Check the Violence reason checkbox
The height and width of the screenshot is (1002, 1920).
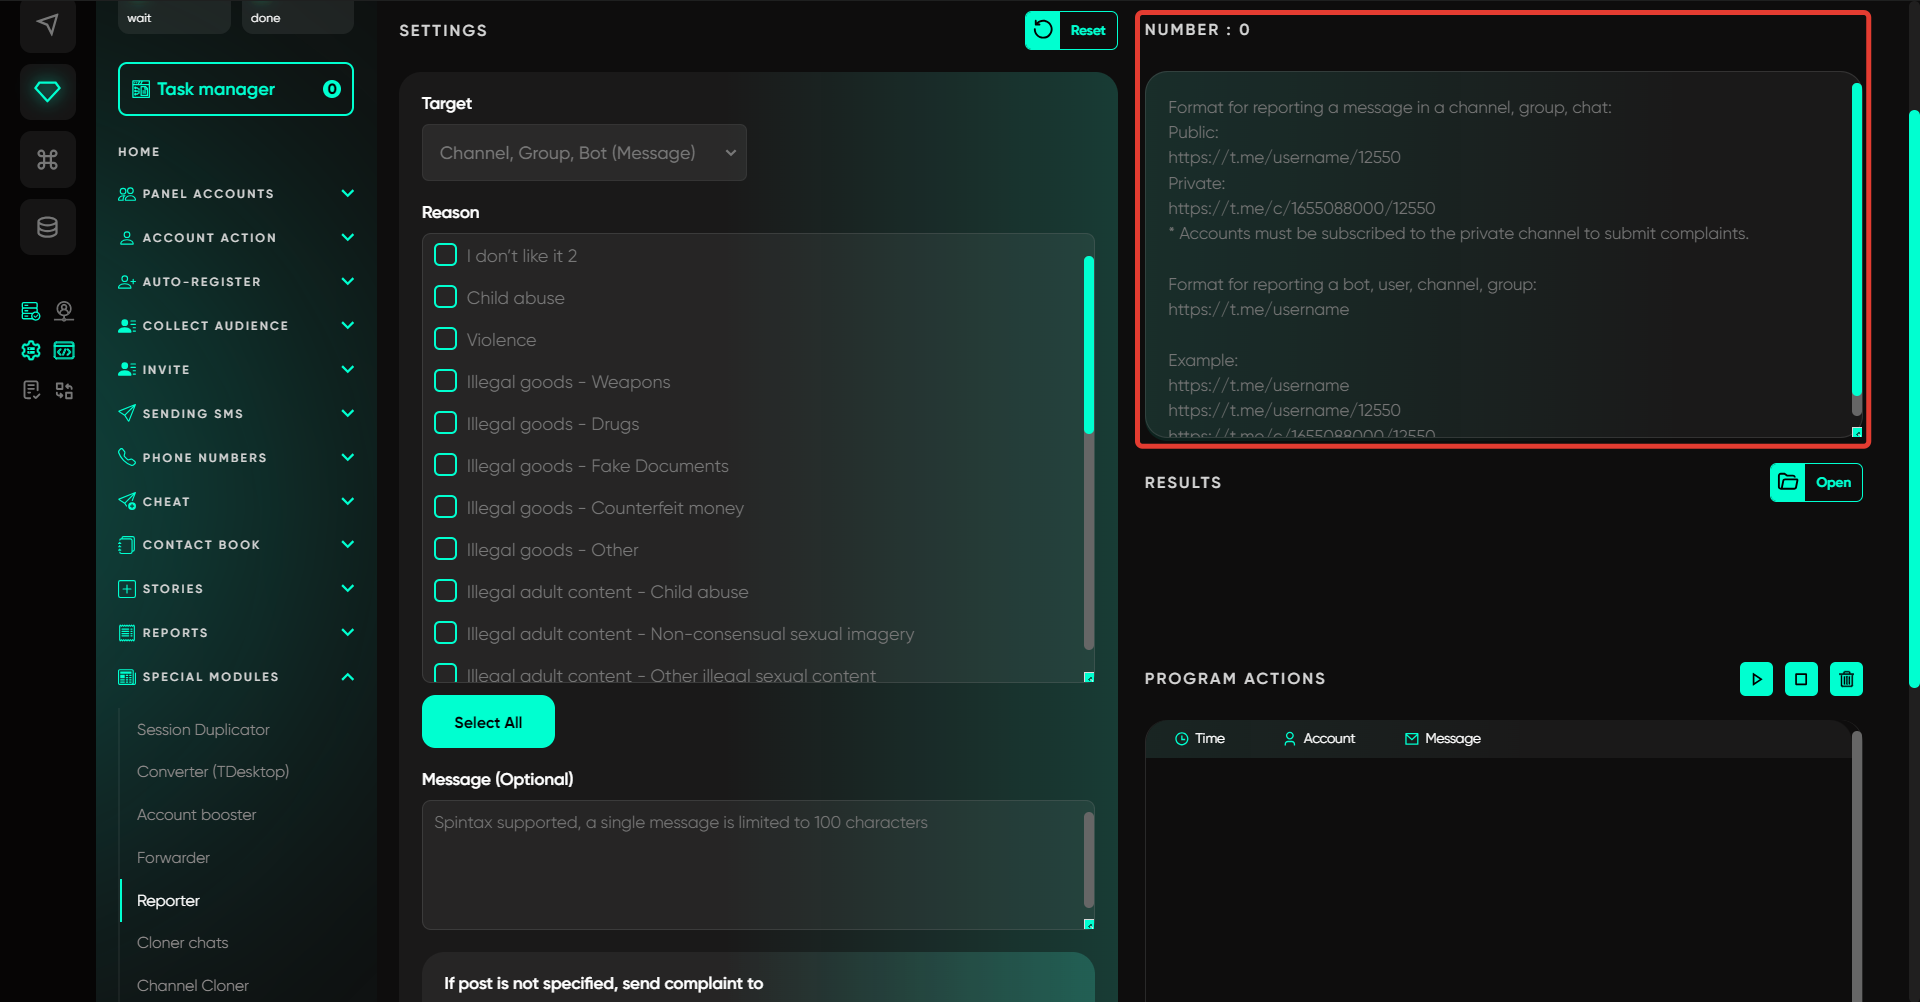click(446, 339)
